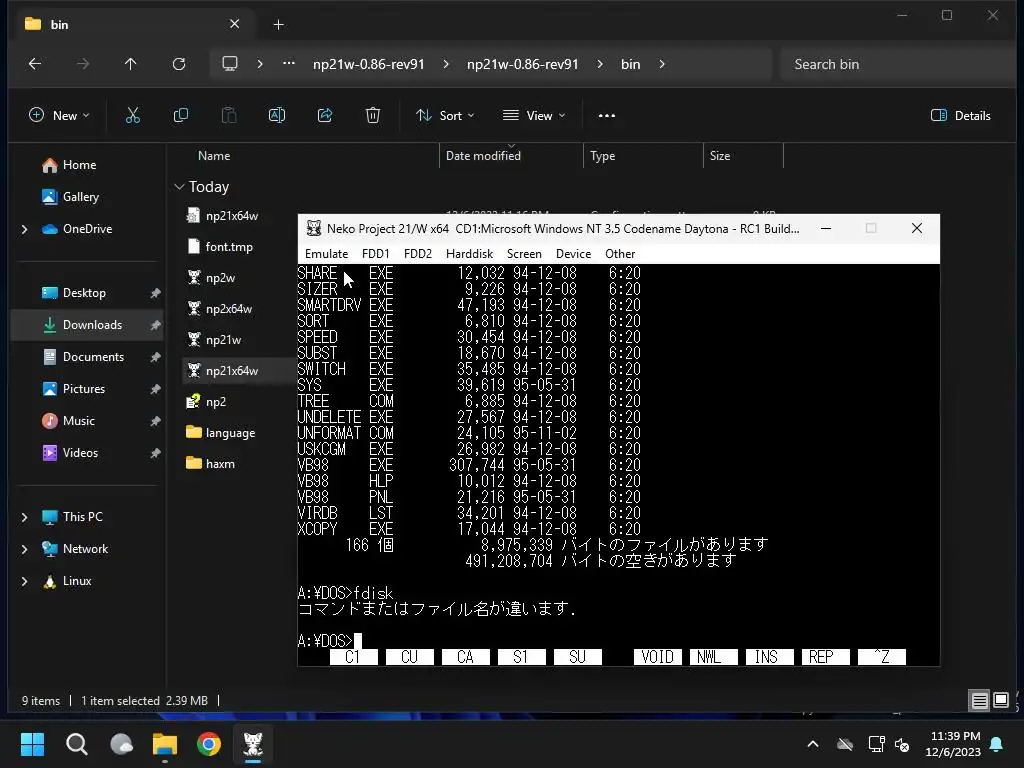Close the bin tab

(x=234, y=24)
